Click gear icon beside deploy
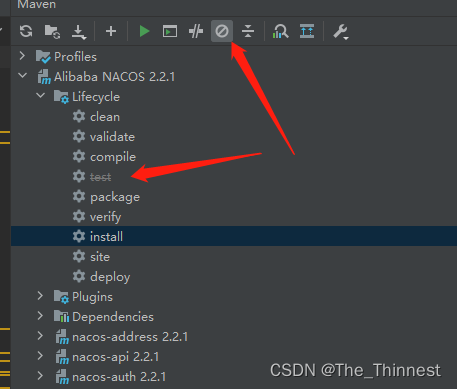Screen dimensions: 457x389 (x=79, y=276)
